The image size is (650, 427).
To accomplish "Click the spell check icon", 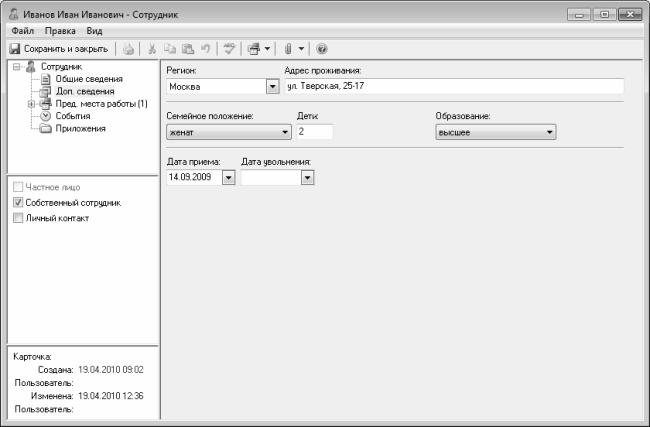I will coord(229,49).
